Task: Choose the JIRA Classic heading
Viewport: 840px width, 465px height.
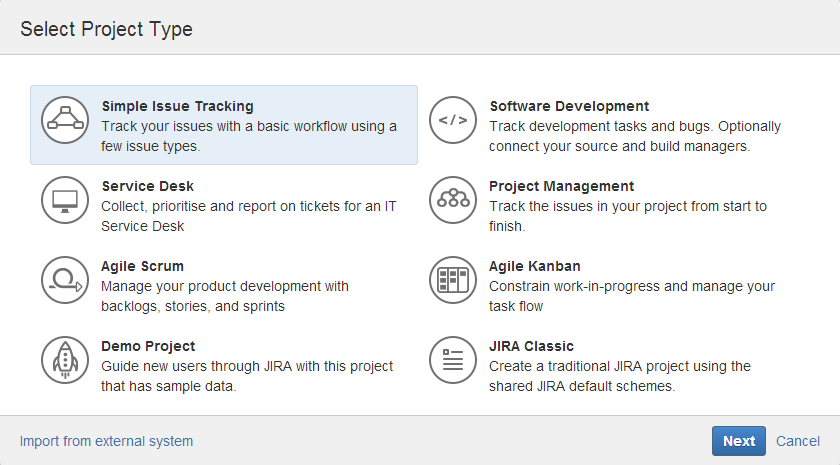Action: coord(531,346)
